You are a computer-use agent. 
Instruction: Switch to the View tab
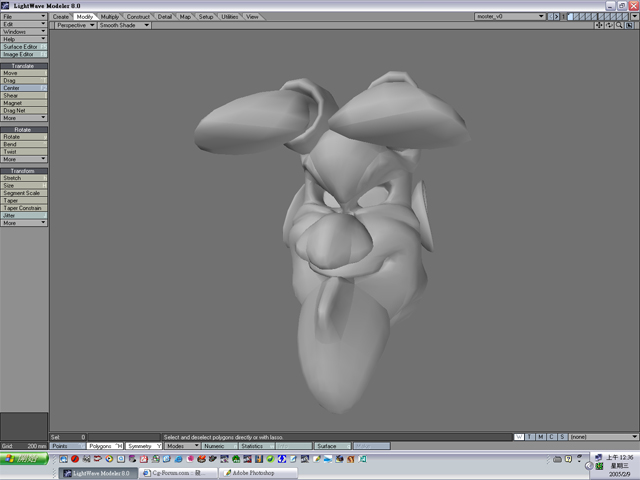click(x=252, y=17)
